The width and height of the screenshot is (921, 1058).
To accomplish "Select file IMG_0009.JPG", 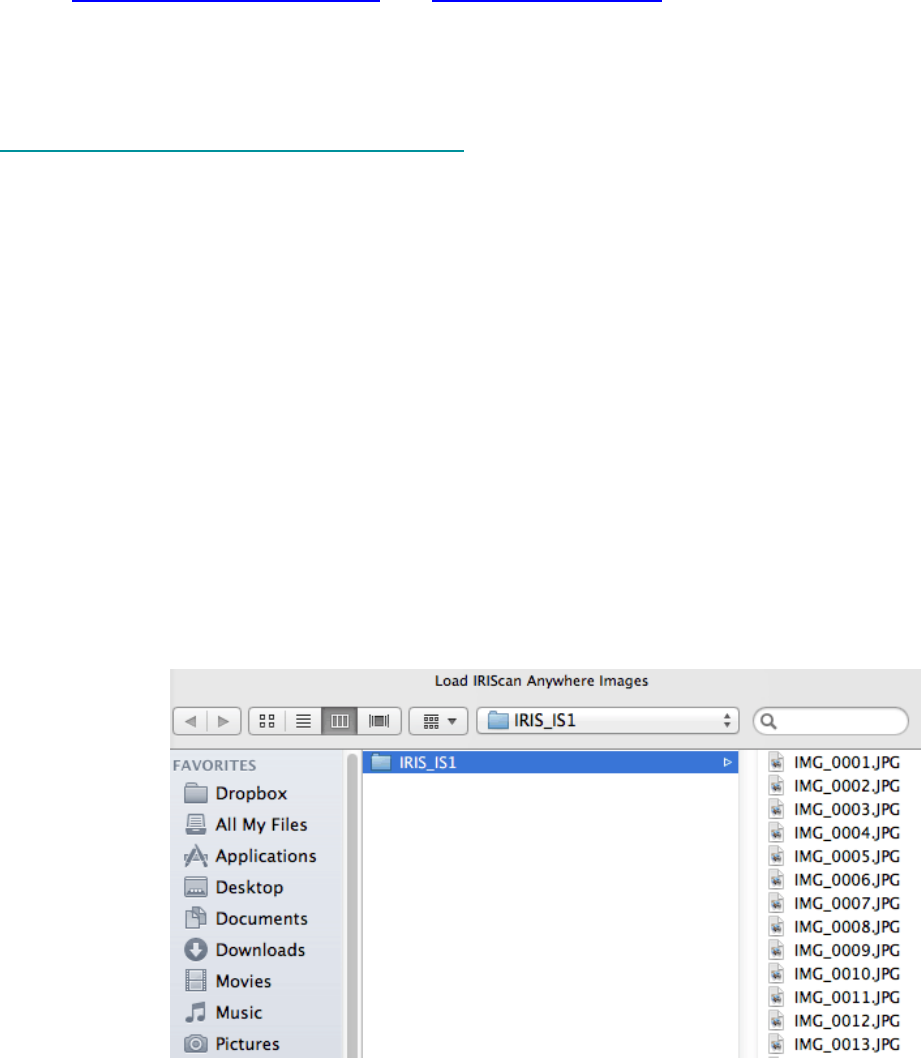I will tap(835, 950).
